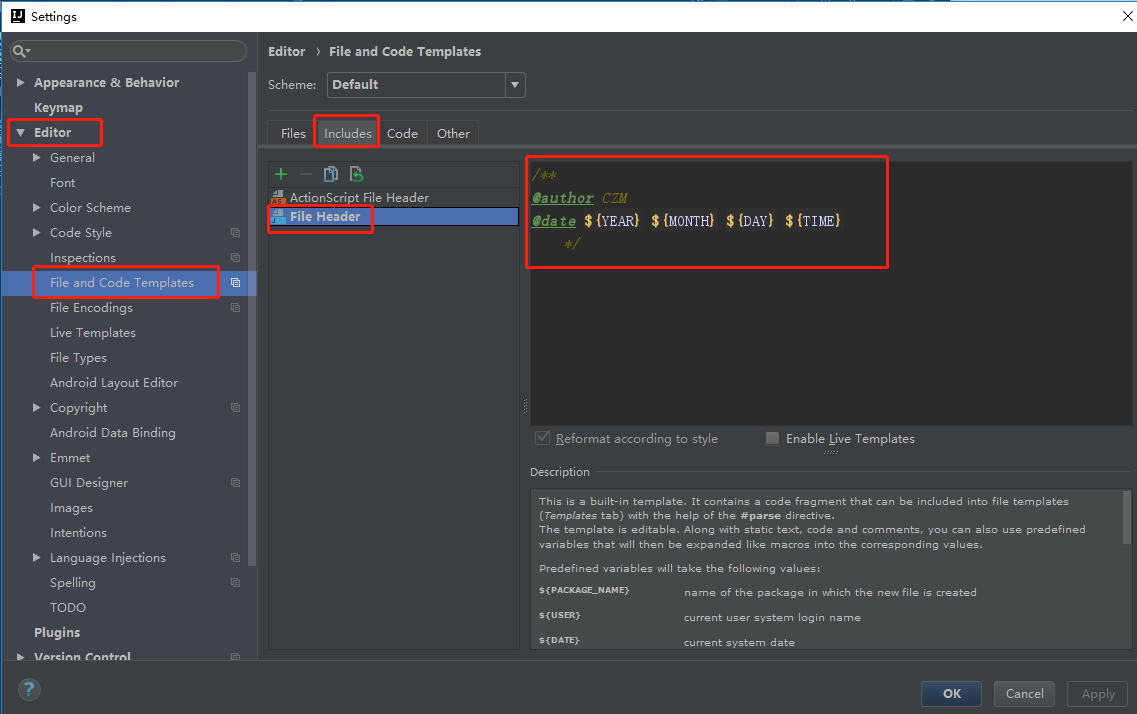This screenshot has height=714, width=1137.
Task: Expand Appearance & Behavior section
Action: (20, 83)
